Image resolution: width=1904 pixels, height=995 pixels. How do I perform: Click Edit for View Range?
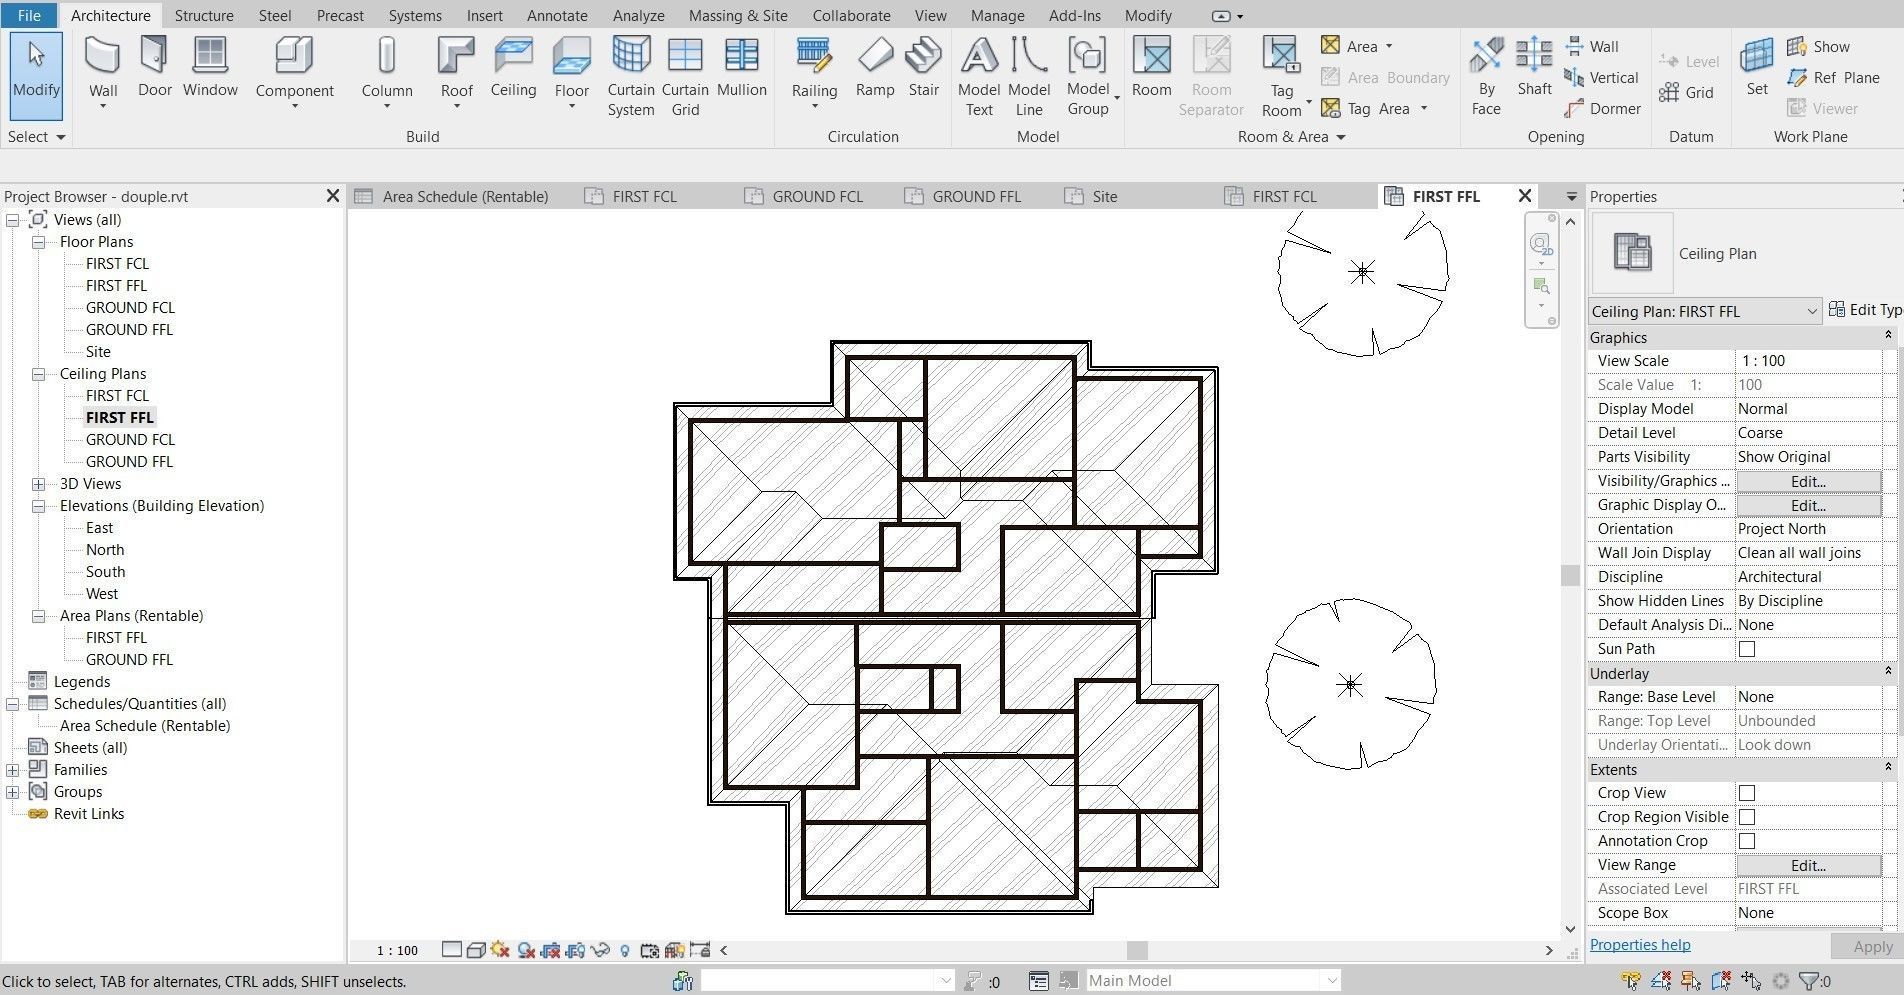tap(1808, 865)
